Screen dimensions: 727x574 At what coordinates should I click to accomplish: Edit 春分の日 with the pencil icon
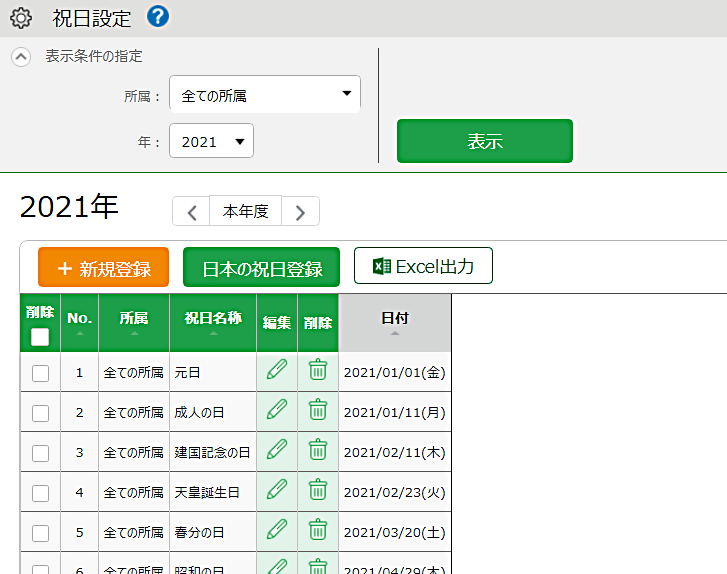(277, 529)
